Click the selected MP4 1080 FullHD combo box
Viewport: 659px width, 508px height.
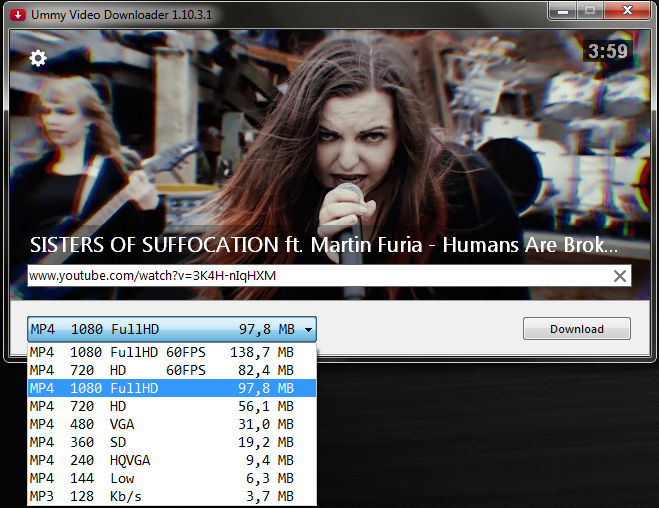[x=172, y=329]
